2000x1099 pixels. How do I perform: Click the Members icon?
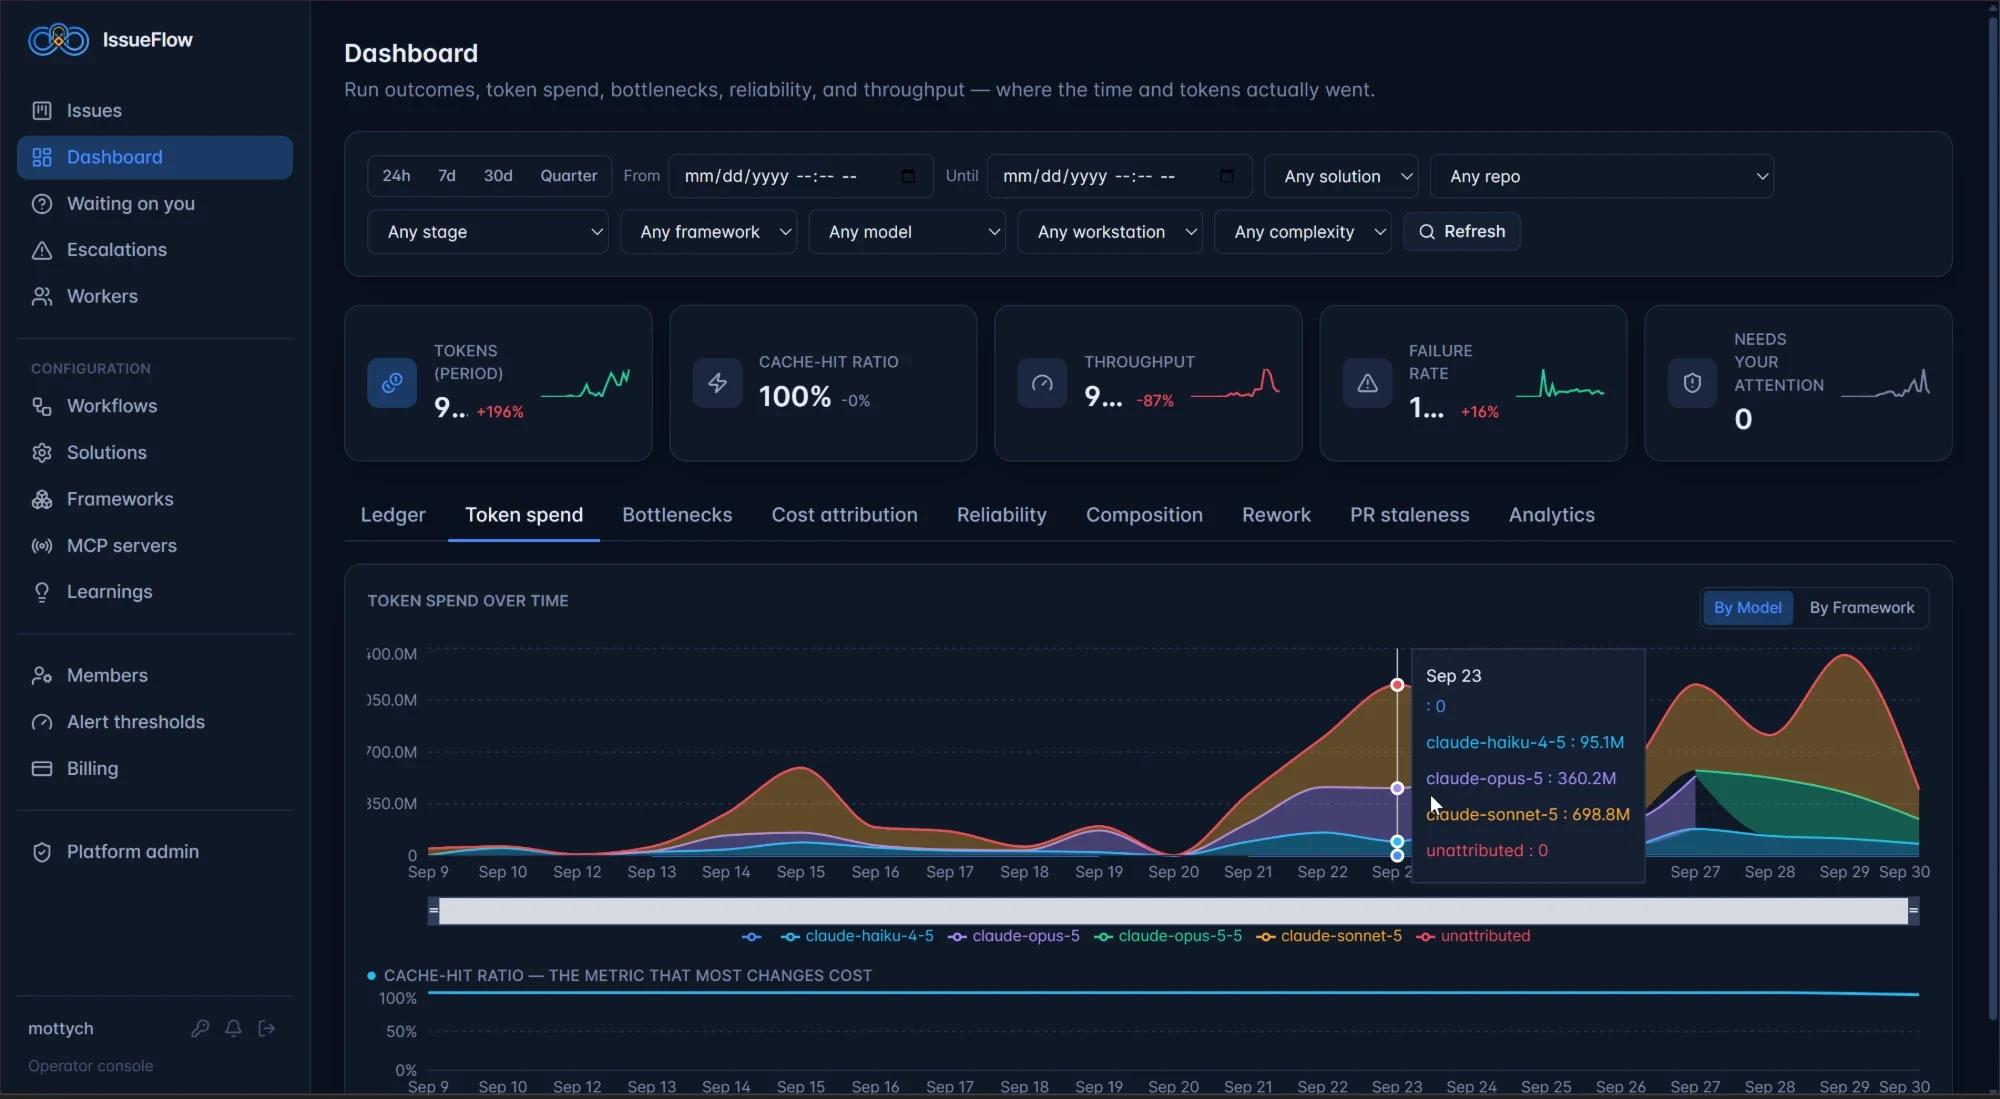click(x=42, y=676)
